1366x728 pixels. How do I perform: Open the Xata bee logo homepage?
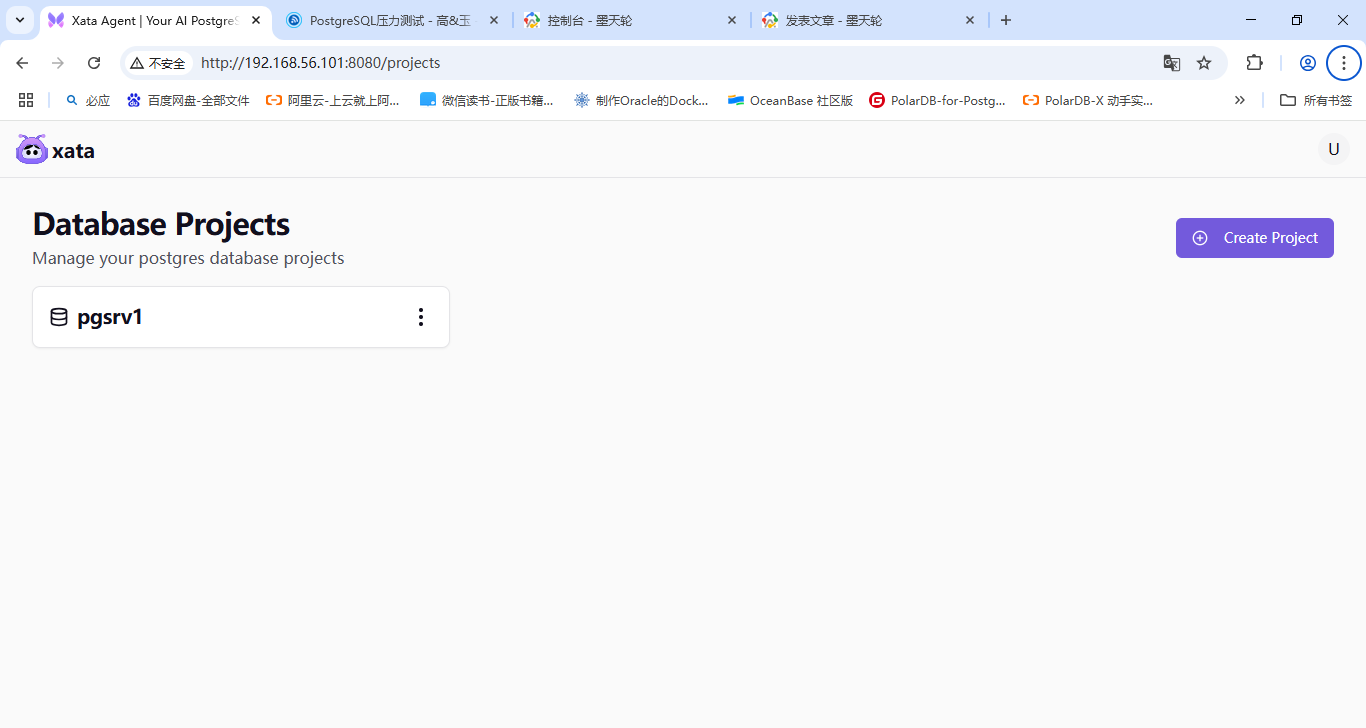click(x=31, y=149)
